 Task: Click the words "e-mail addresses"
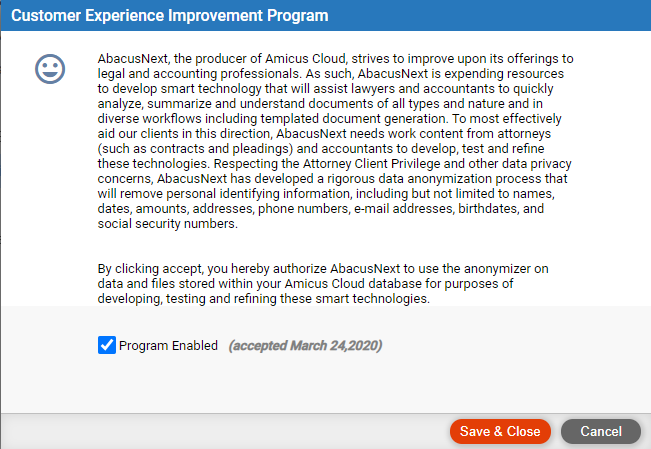(403, 209)
